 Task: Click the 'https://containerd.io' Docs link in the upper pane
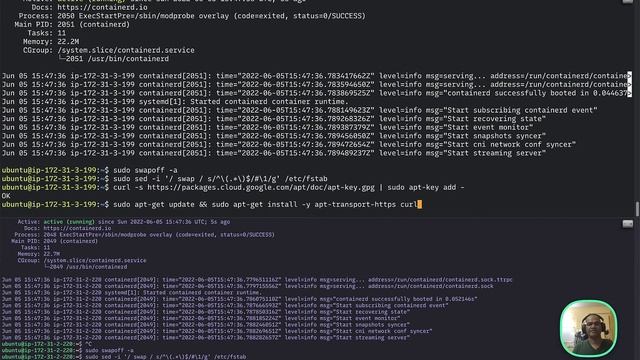click(102, 7)
